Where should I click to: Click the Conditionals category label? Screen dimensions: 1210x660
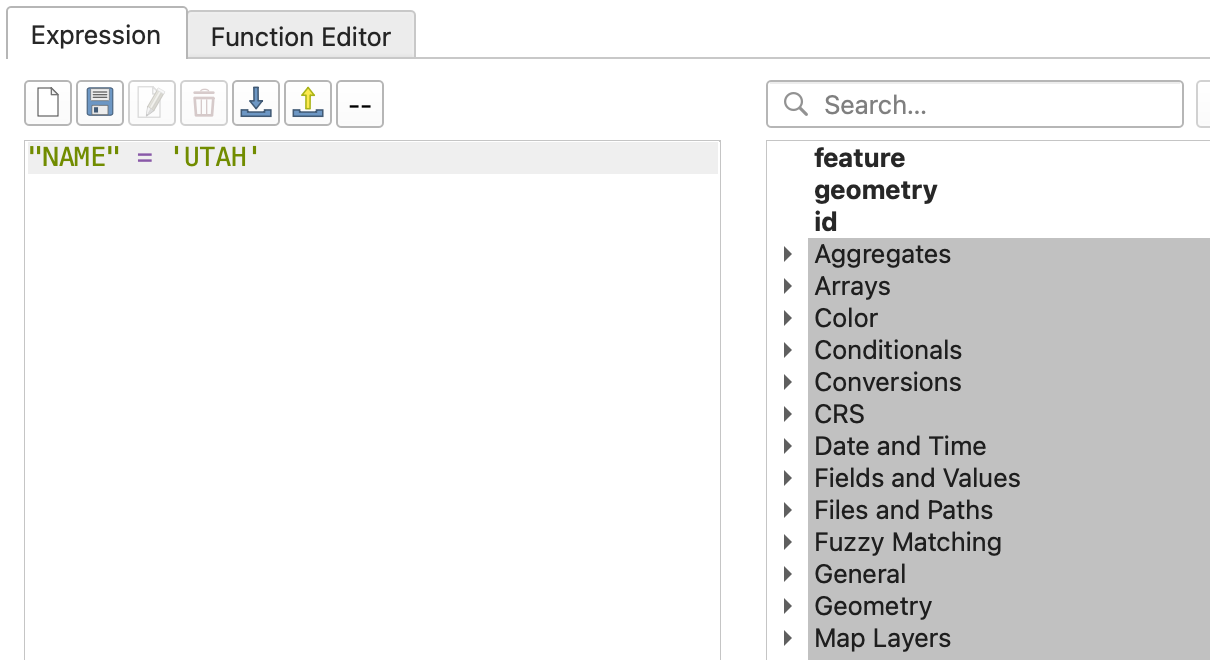tap(888, 350)
